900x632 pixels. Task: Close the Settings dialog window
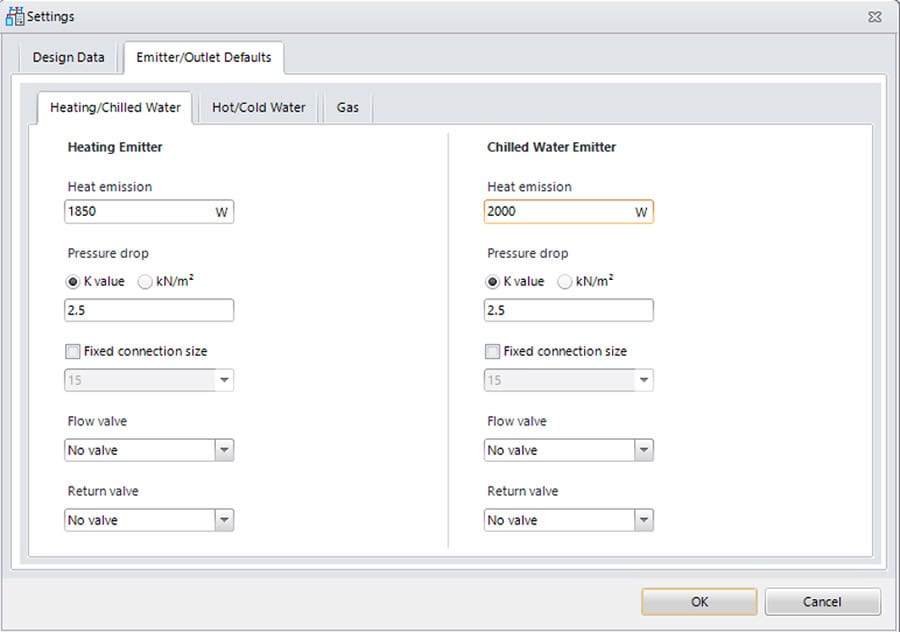coord(874,17)
